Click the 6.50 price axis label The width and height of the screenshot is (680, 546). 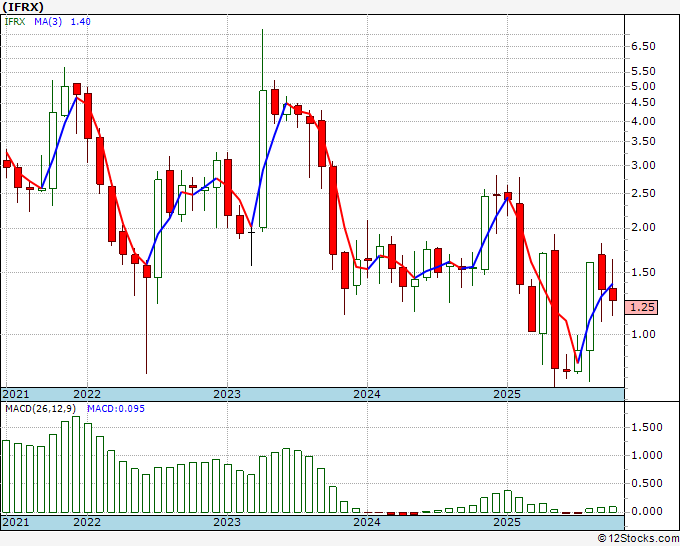(x=643, y=46)
